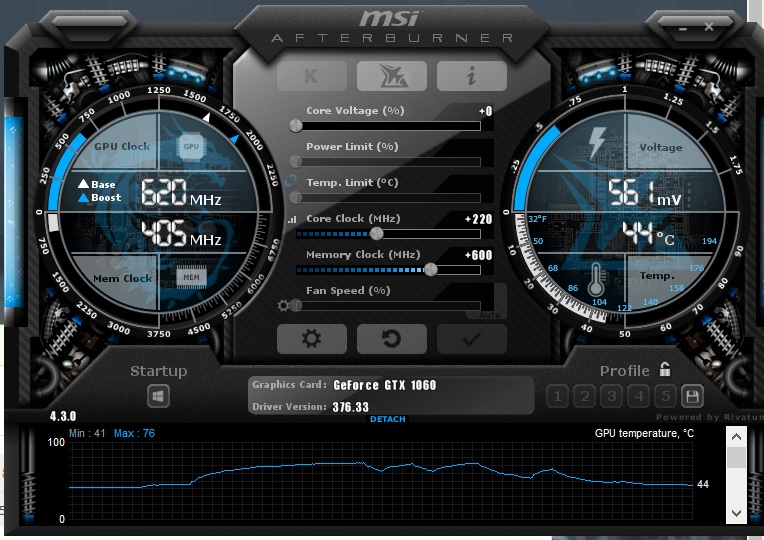
Task: Click the Core Voltage slider handle
Action: pyautogui.click(x=296, y=126)
